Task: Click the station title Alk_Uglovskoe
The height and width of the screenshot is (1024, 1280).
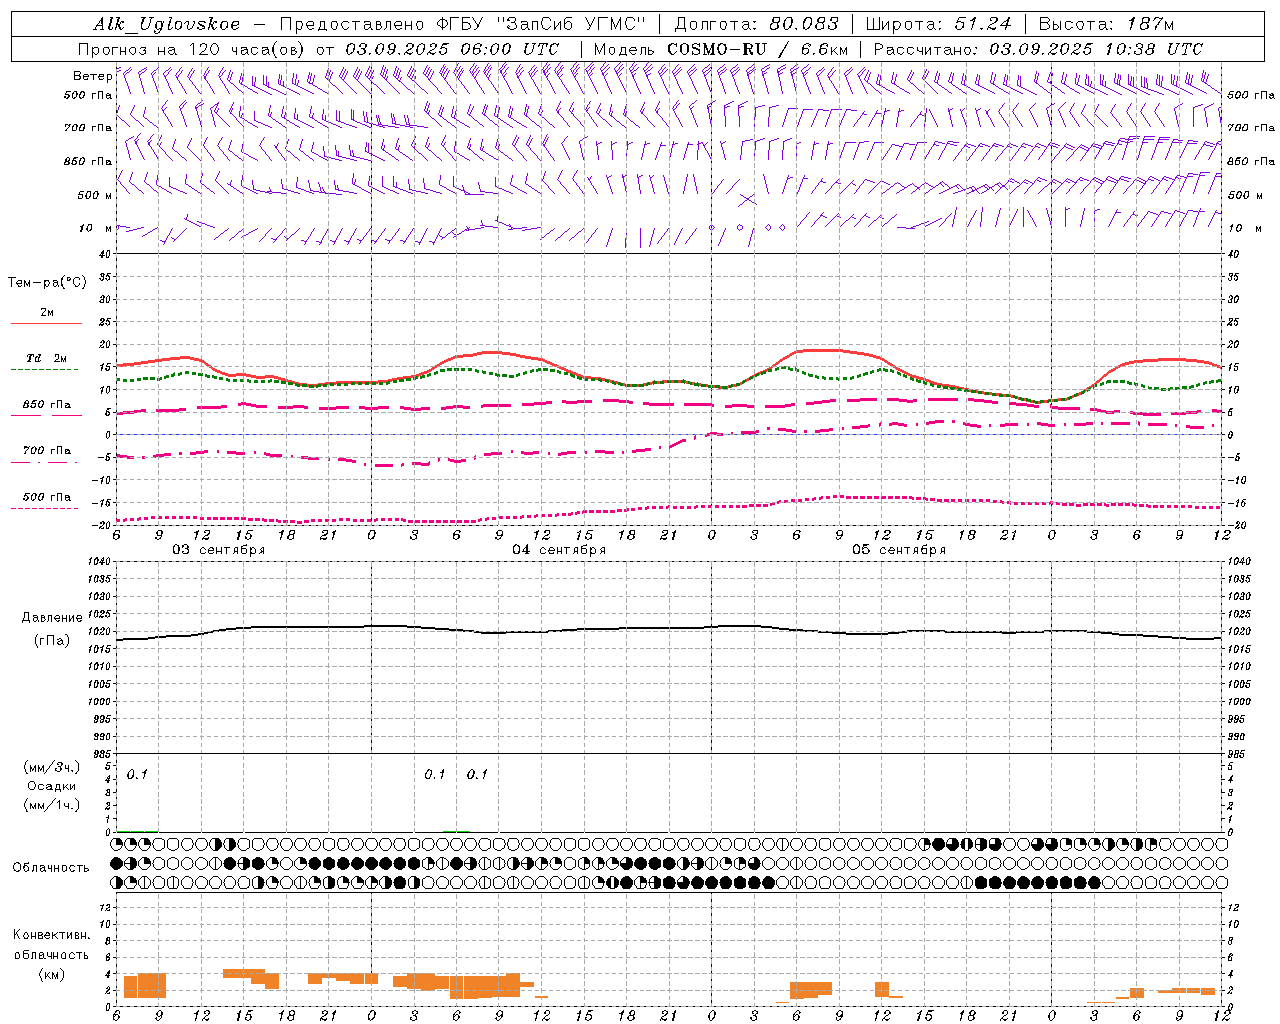Action: tap(166, 24)
